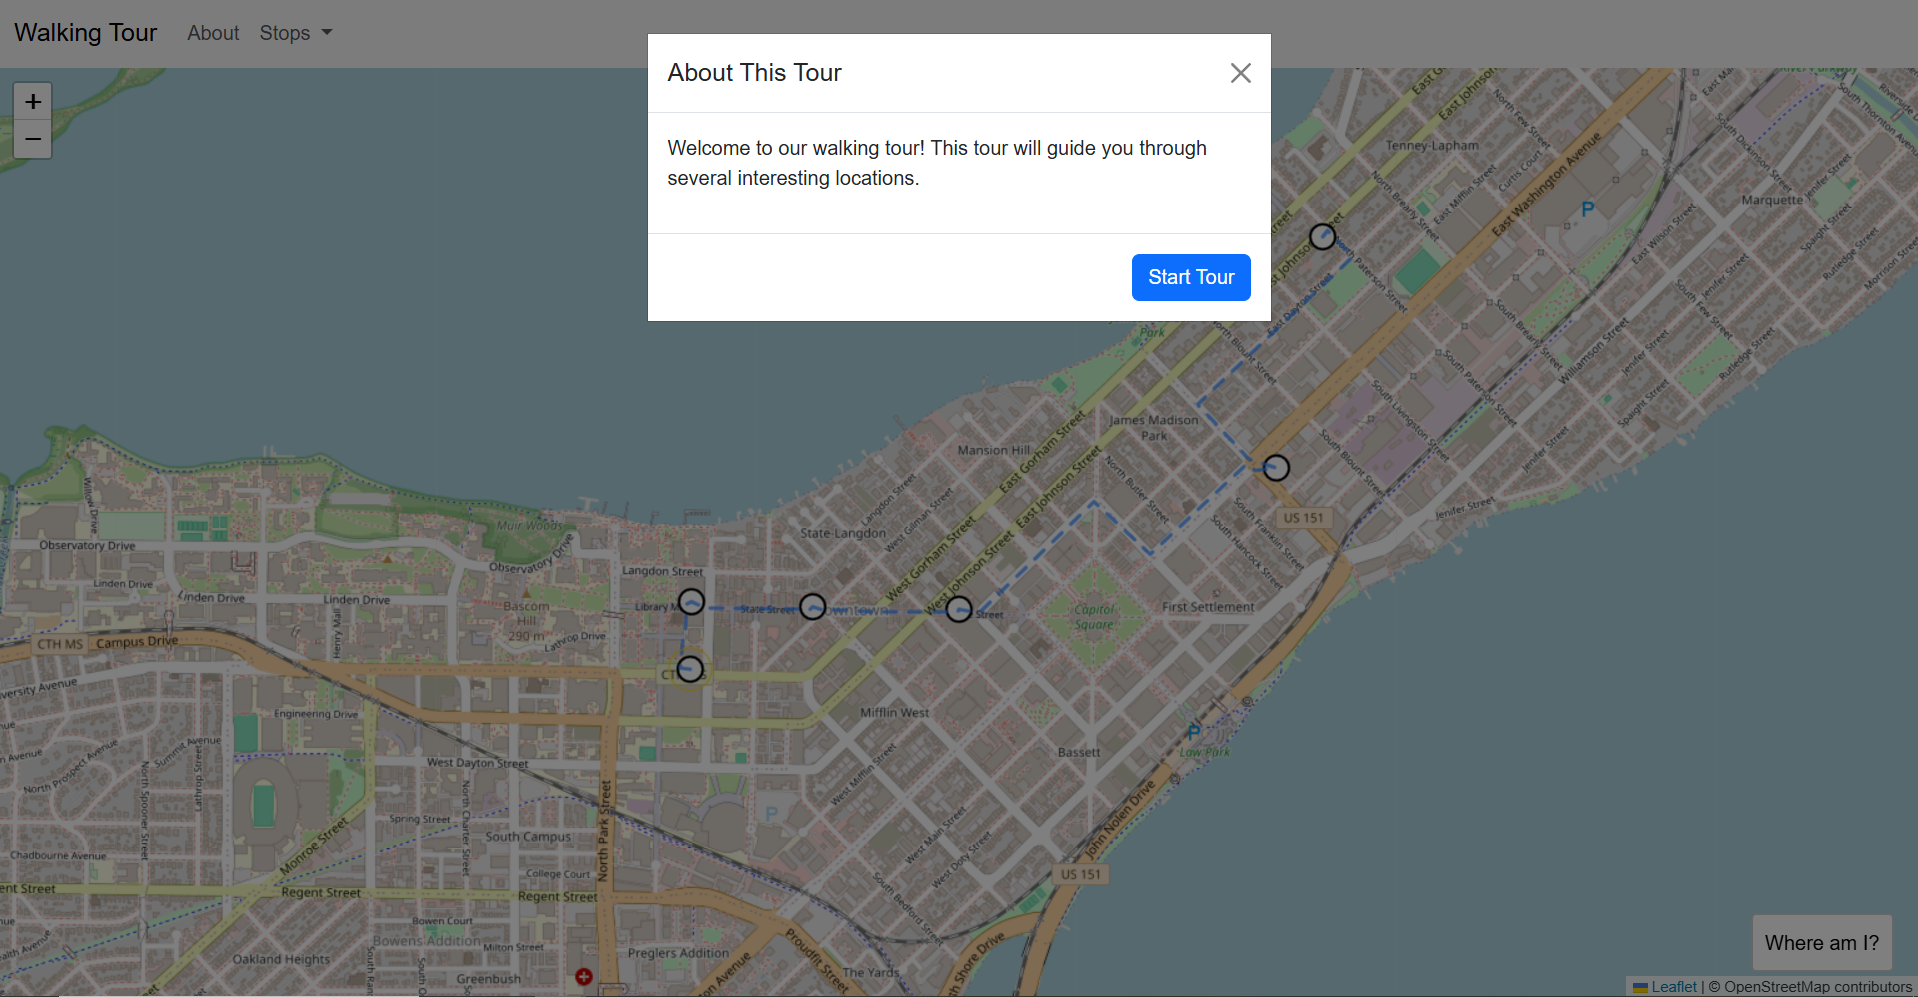Screen dimensions: 1918x997
Task: Start the tour from the dialog
Action: 1191,277
